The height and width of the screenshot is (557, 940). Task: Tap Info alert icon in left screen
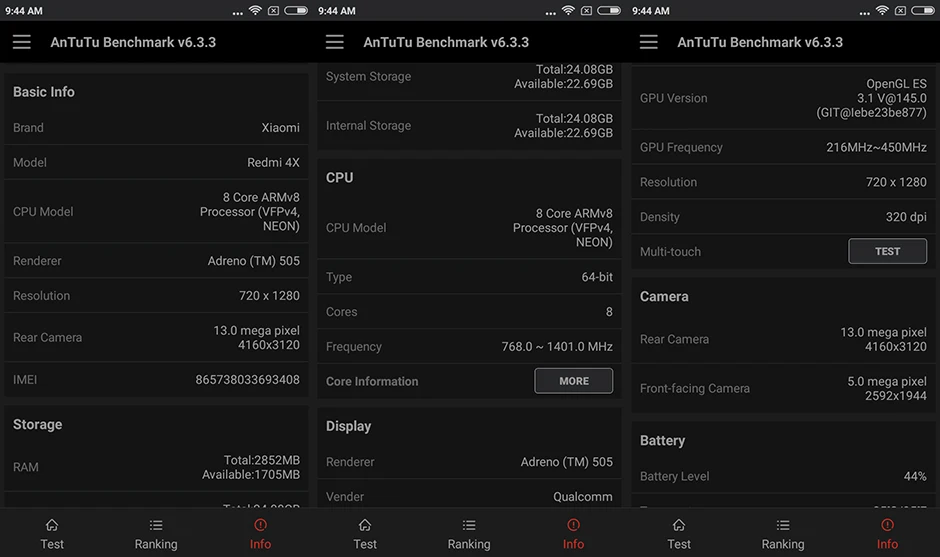click(x=260, y=525)
